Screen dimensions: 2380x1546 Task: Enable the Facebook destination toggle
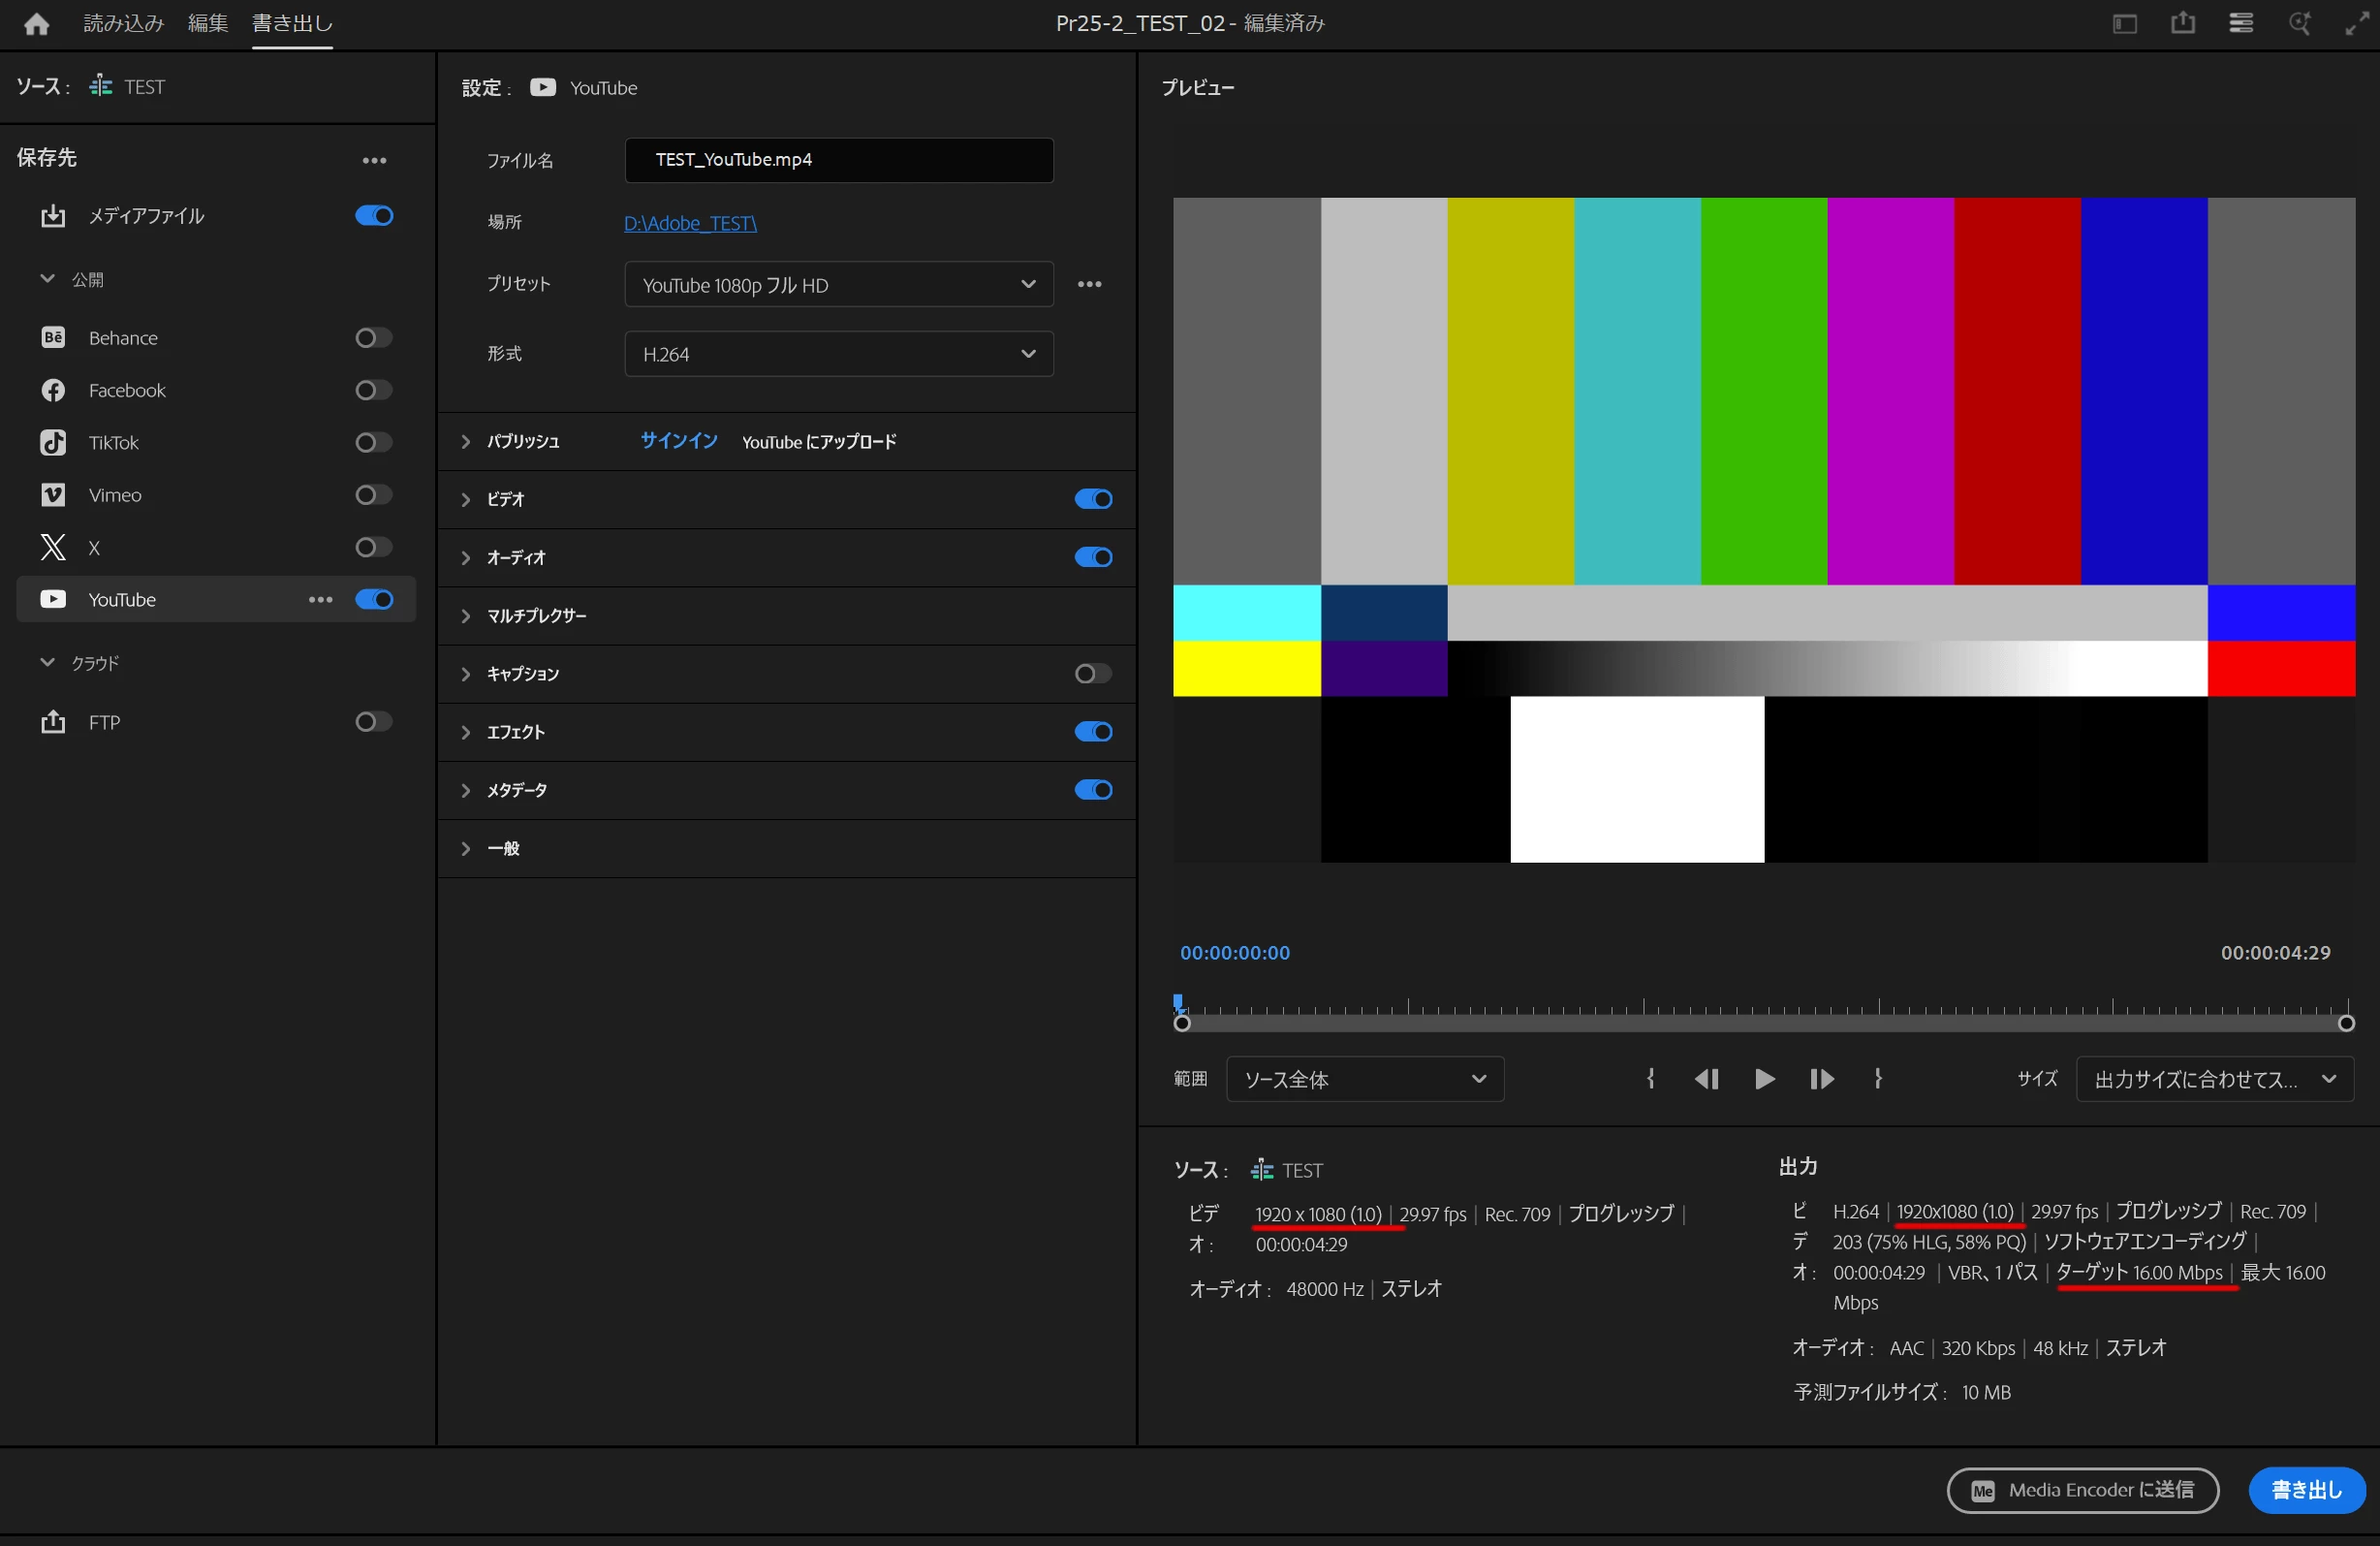point(373,390)
